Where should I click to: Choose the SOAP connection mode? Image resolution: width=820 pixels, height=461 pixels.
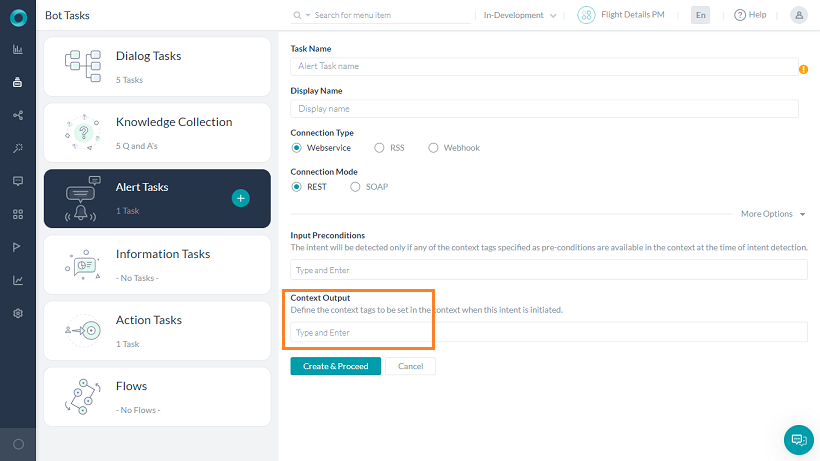click(x=355, y=186)
